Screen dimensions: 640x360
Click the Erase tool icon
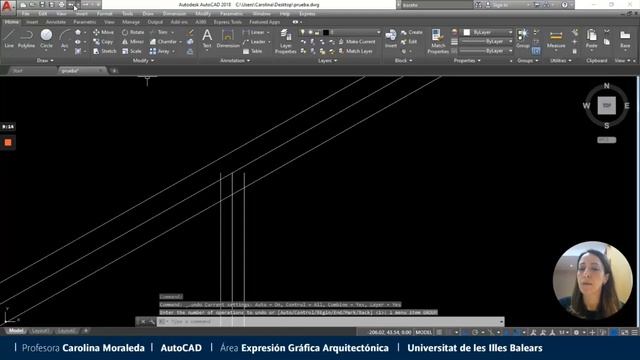coord(190,32)
